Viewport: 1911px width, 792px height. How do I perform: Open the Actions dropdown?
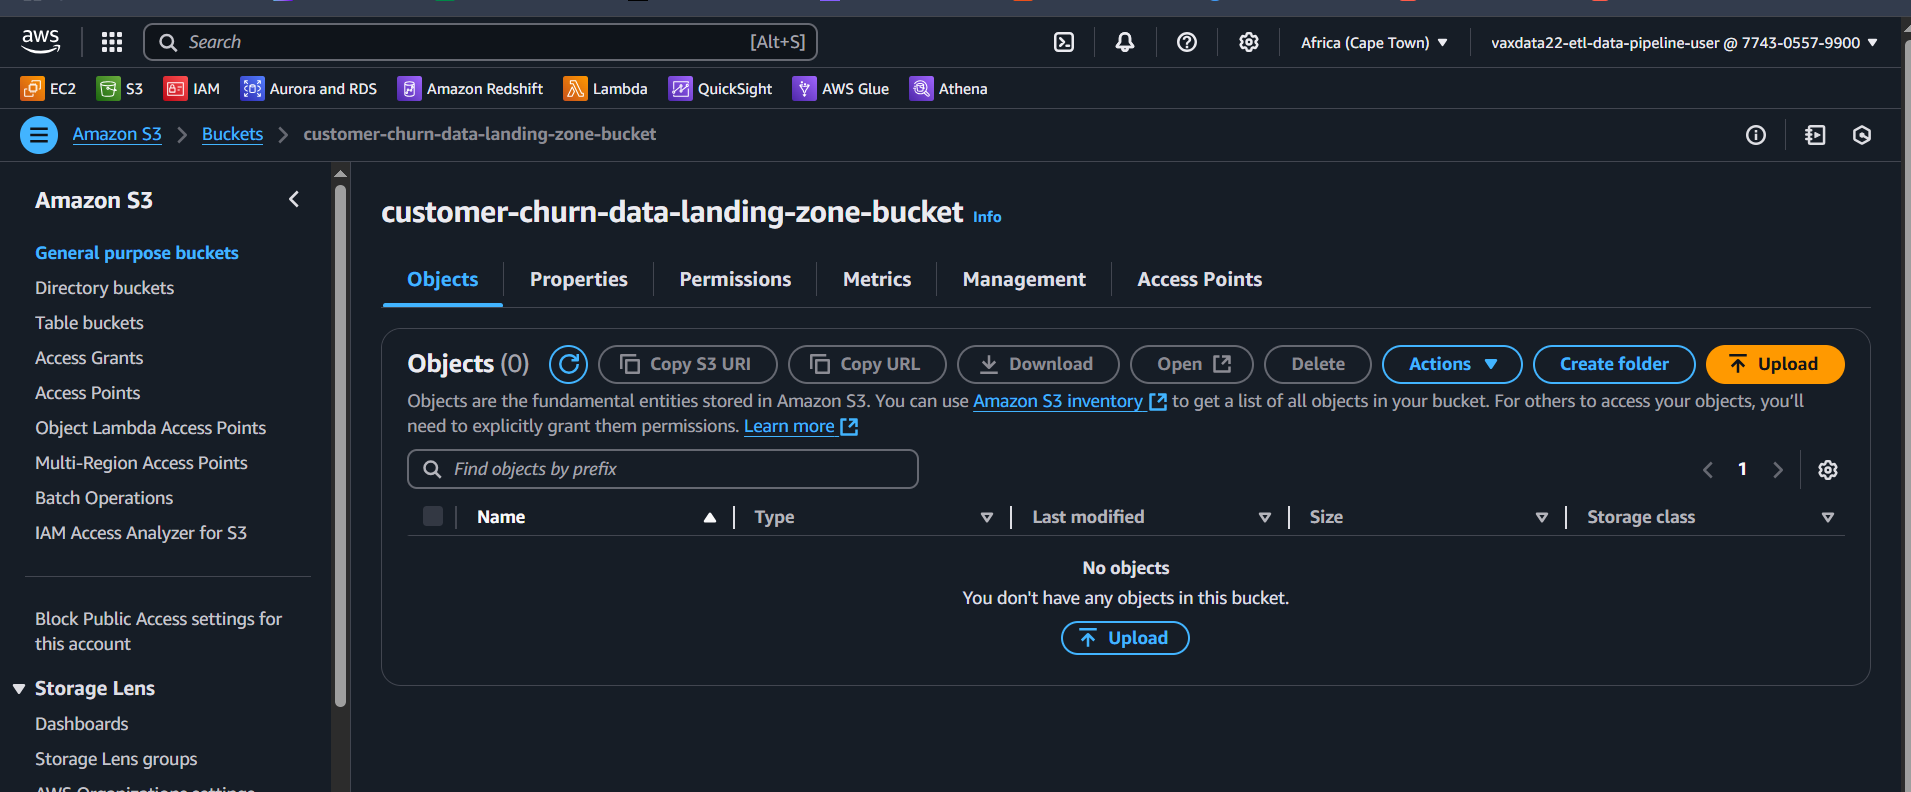tap(1452, 364)
